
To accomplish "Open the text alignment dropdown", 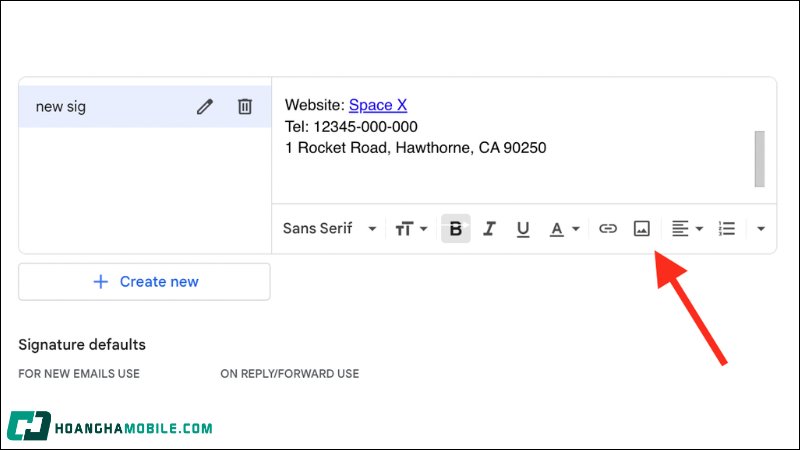I will pyautogui.click(x=687, y=229).
